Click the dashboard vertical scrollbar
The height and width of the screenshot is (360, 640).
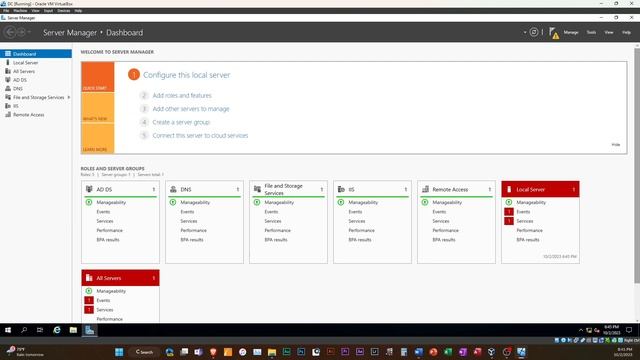tap(637, 166)
